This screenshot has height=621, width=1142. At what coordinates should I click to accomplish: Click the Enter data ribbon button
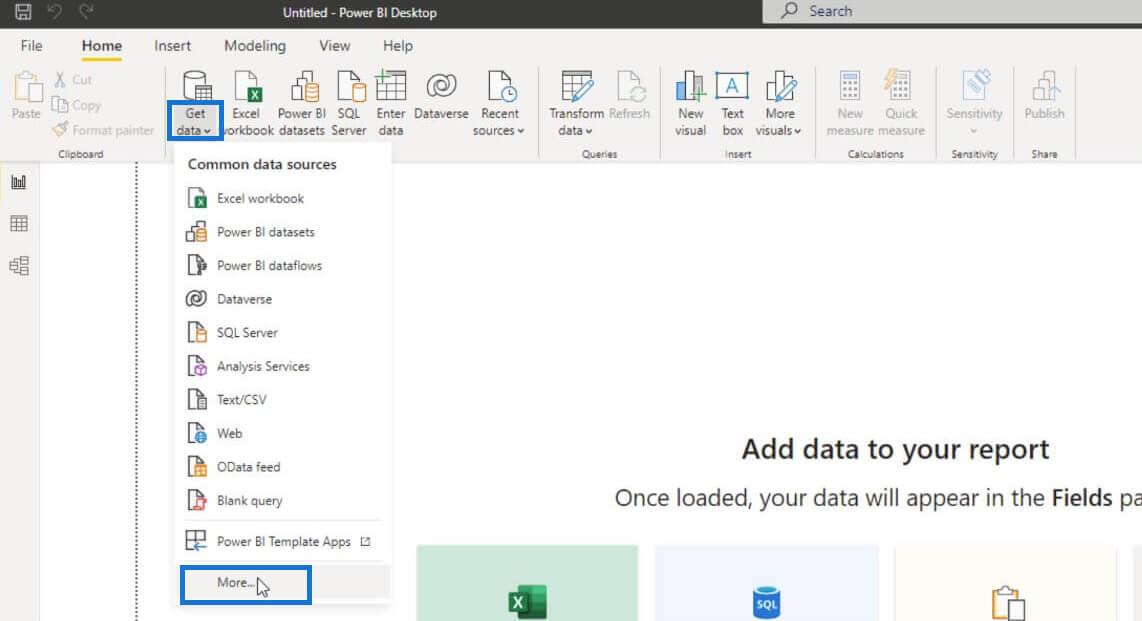click(x=390, y=104)
